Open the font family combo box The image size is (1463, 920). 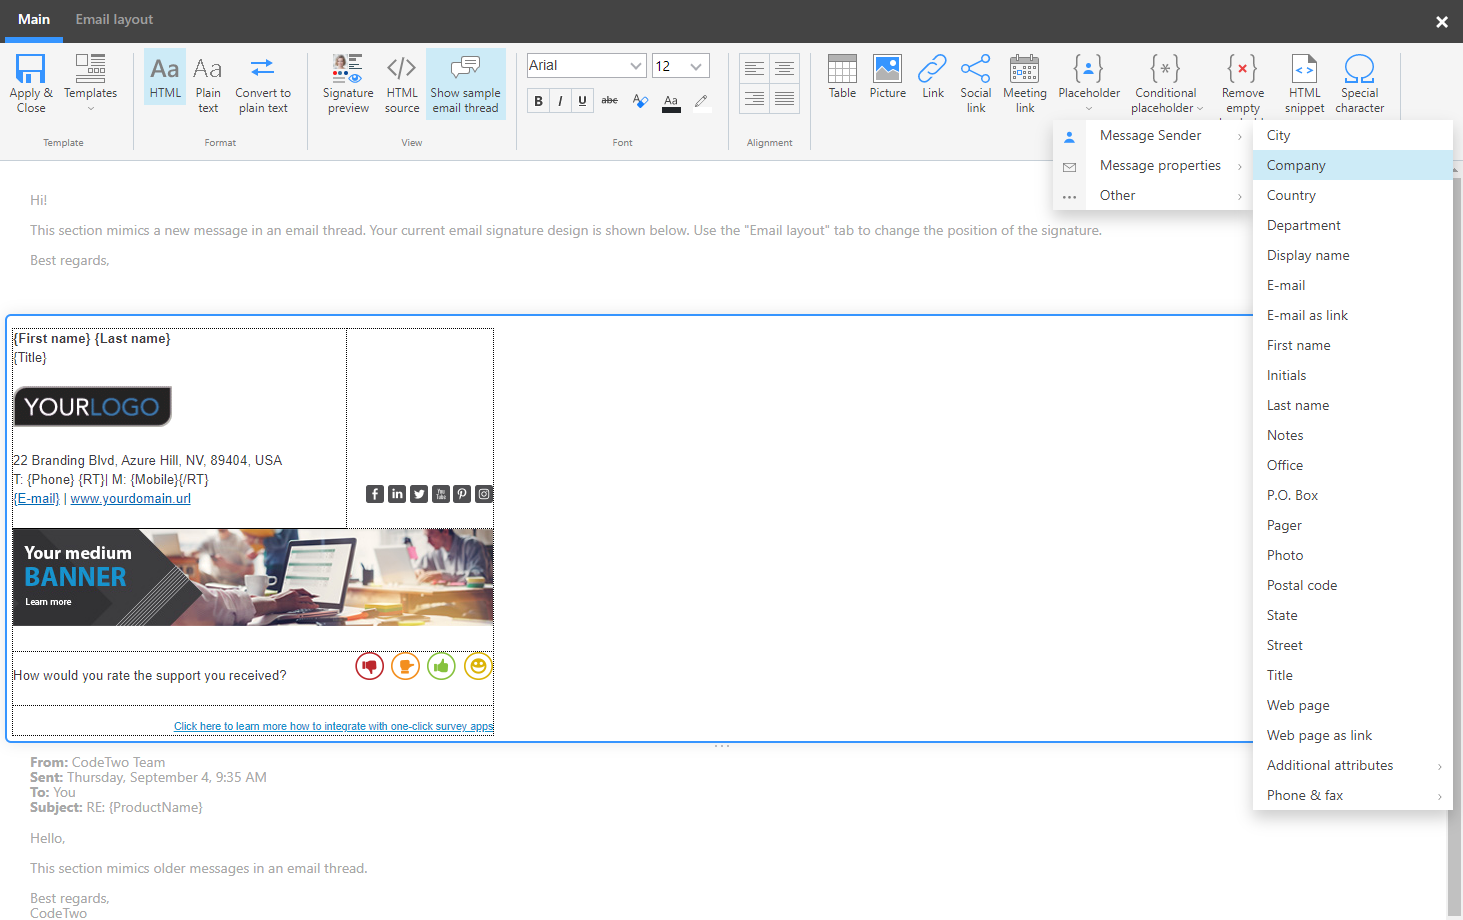point(585,65)
